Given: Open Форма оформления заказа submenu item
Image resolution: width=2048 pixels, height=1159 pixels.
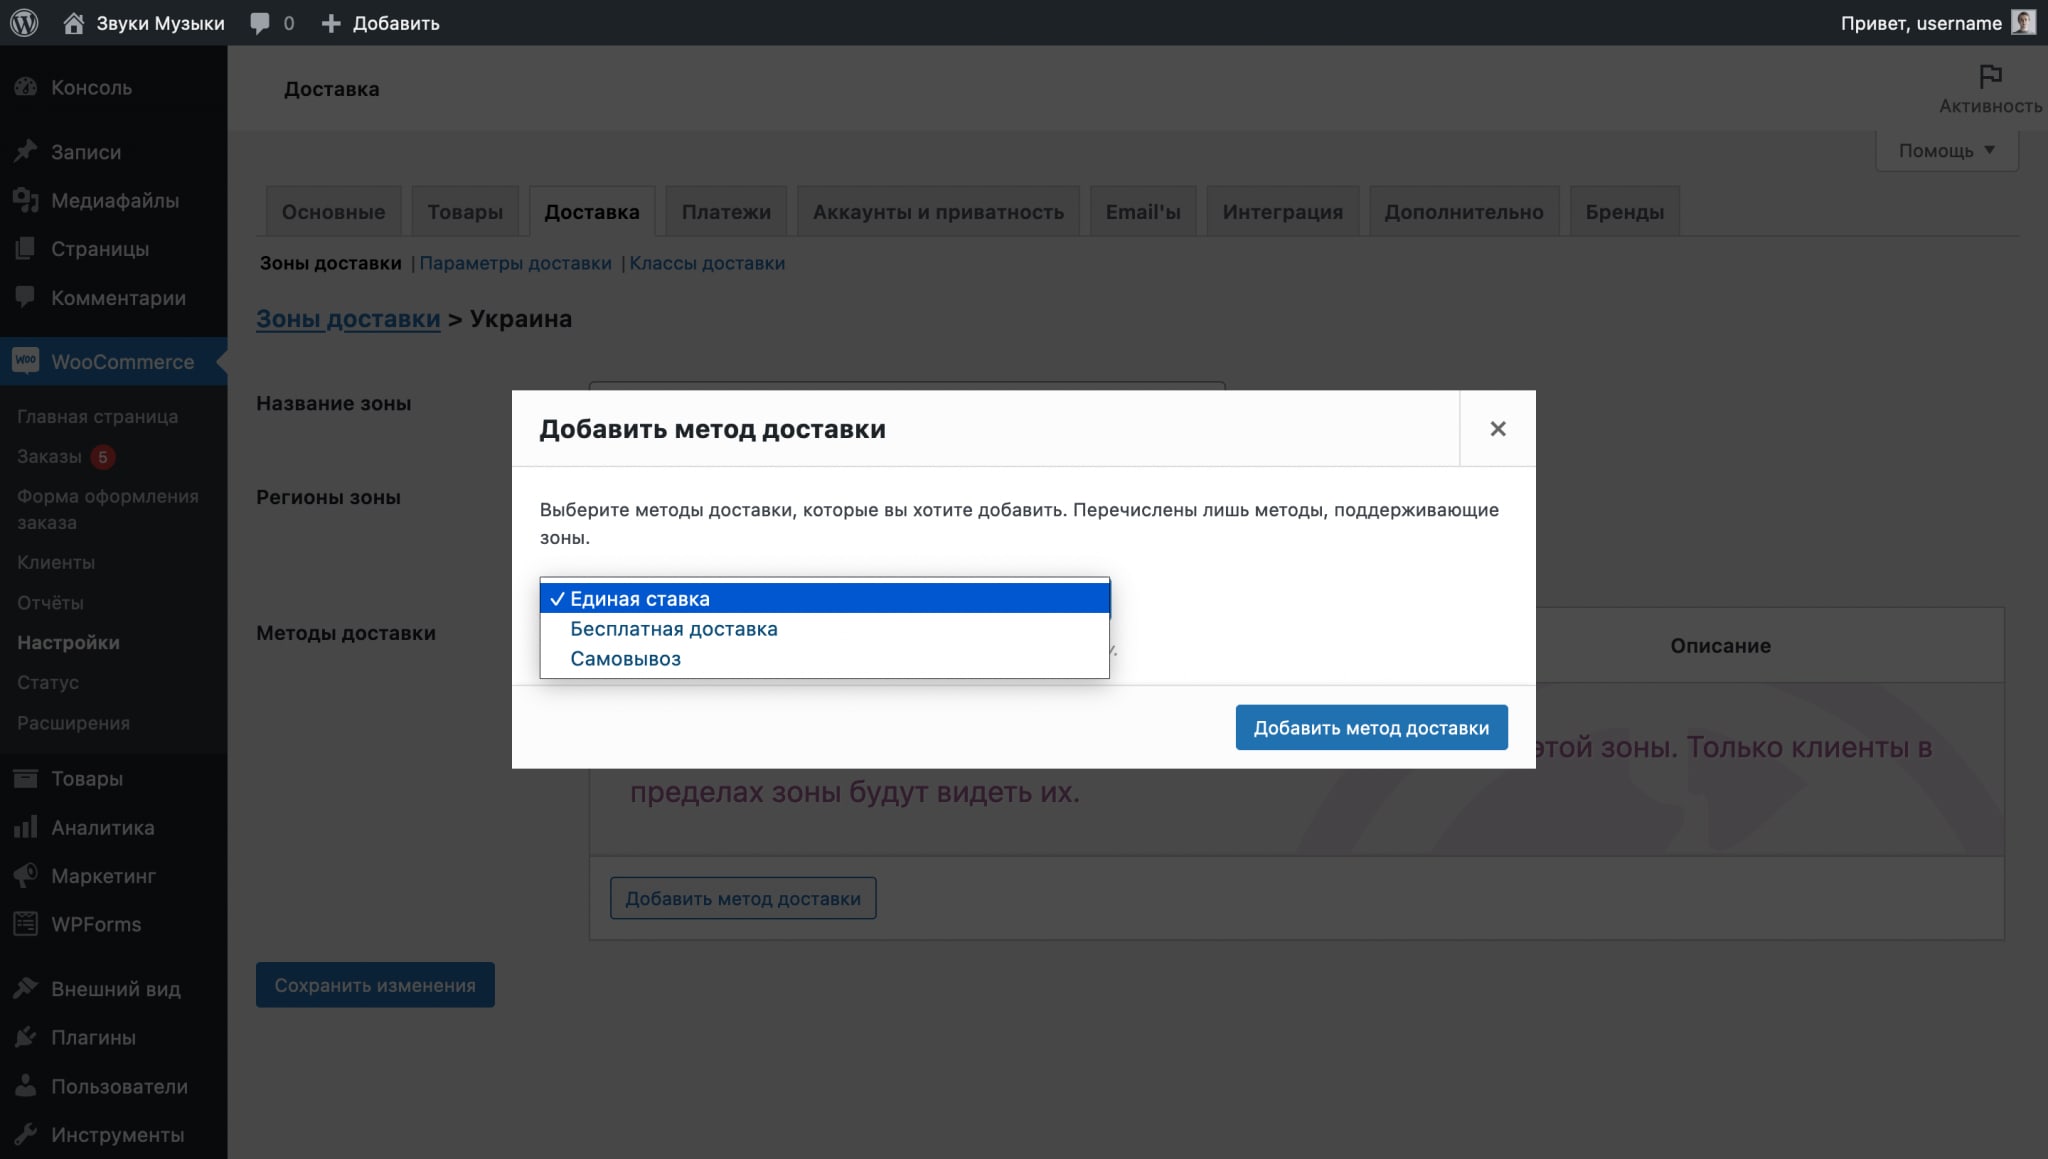Looking at the screenshot, I should (x=108, y=509).
